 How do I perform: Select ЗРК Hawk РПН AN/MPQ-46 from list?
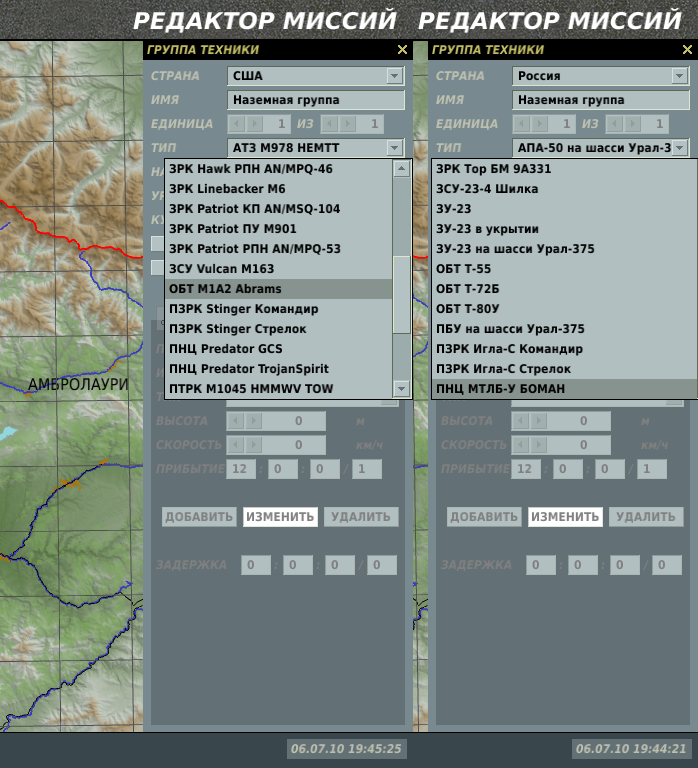point(279,169)
